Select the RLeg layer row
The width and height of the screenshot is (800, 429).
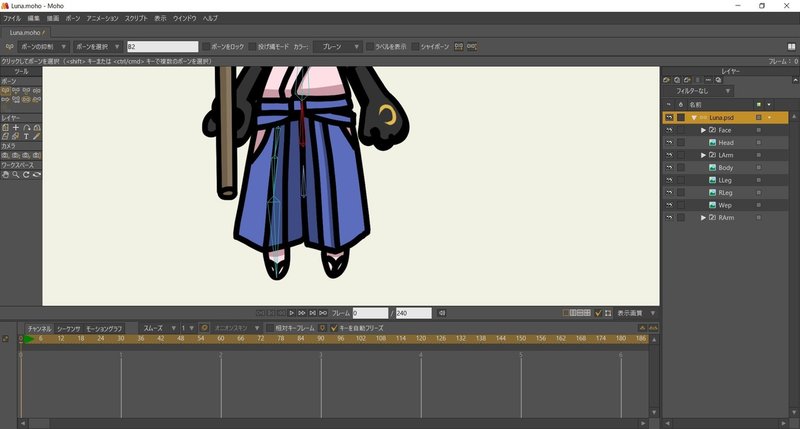click(x=725, y=193)
